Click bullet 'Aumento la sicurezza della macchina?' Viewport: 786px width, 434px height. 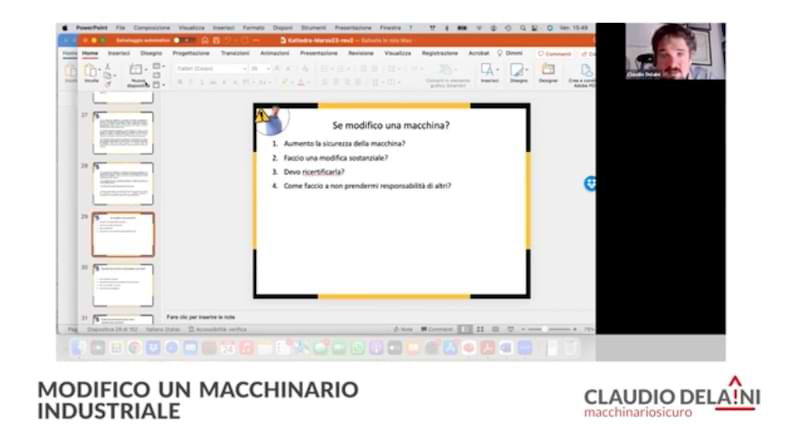[344, 143]
